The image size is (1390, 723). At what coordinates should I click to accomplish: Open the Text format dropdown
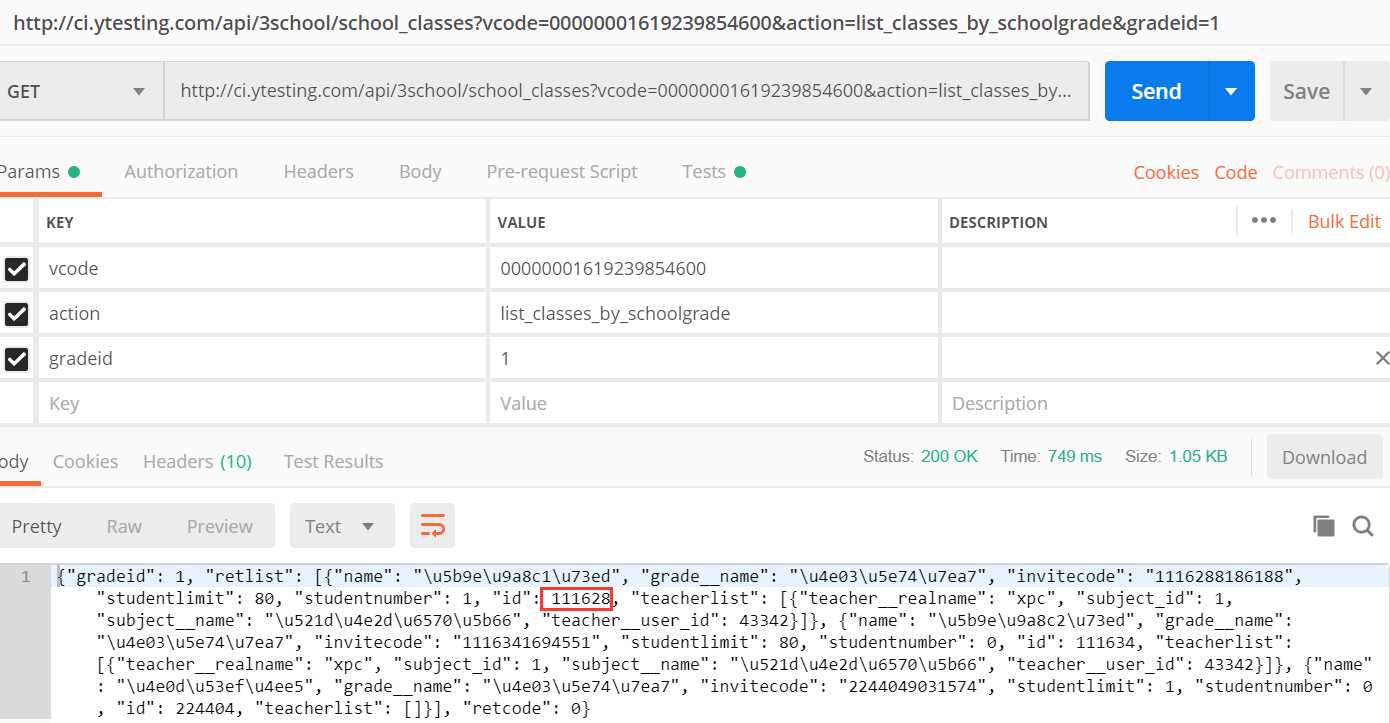coord(342,526)
